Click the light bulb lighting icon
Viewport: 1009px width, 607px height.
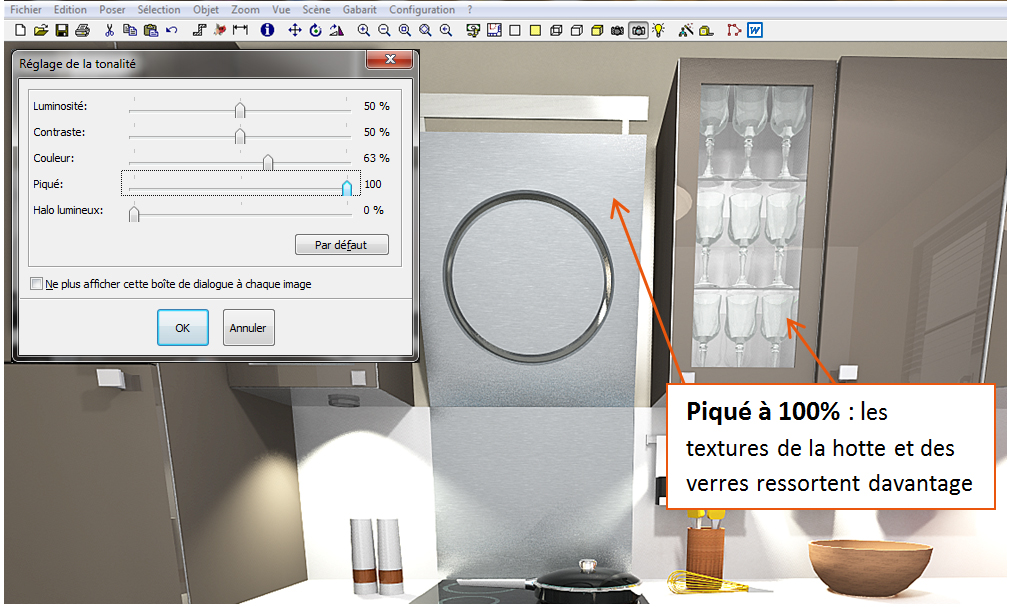point(658,30)
